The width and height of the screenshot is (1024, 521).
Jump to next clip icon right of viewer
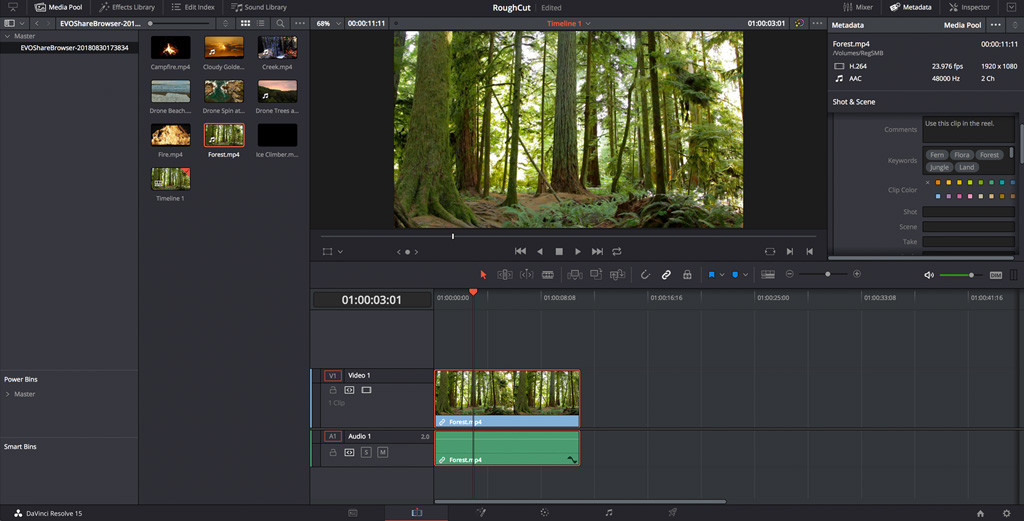[x=790, y=251]
